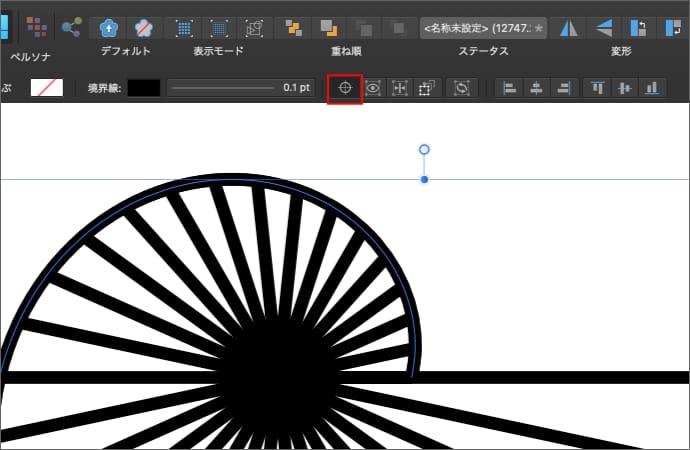This screenshot has width=690, height=450.
Task: Flip the selection horizontally
Action: [x=568, y=28]
